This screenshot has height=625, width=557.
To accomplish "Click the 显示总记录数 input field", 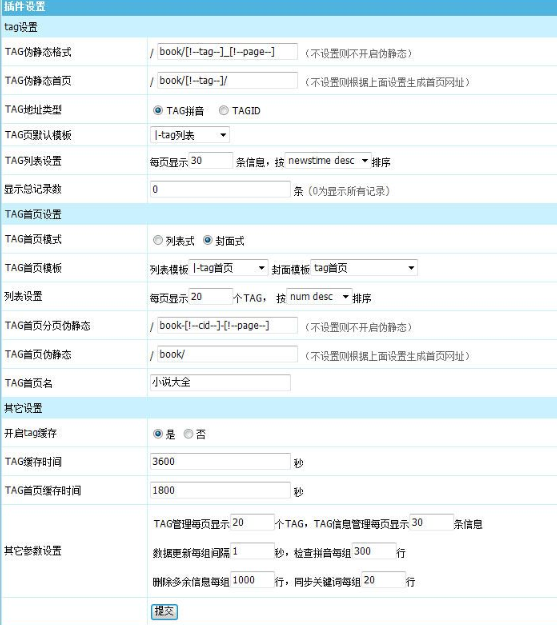I will pos(220,189).
